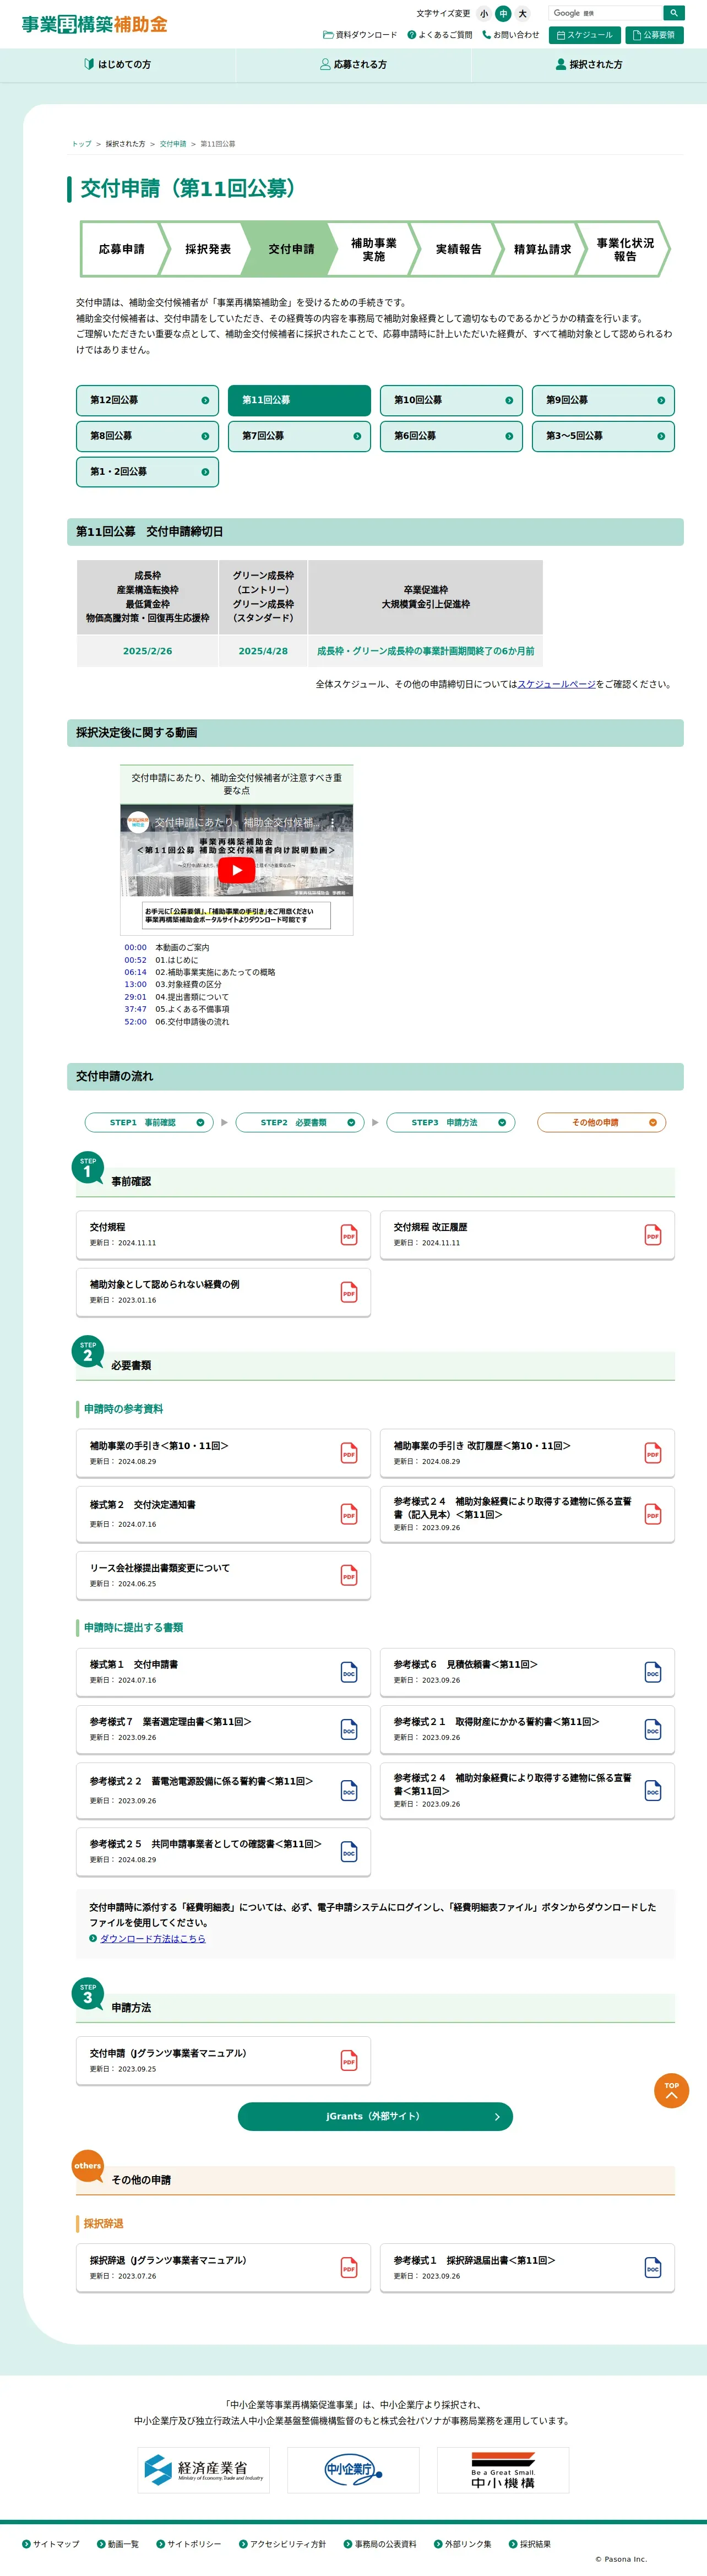Screen dimensions: 707x2576
Task: Download DOC icon for 参考様式6 見積依頼書
Action: click(653, 1672)
